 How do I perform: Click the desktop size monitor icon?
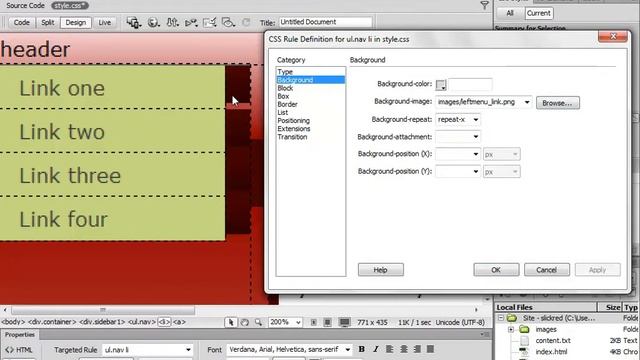344,322
